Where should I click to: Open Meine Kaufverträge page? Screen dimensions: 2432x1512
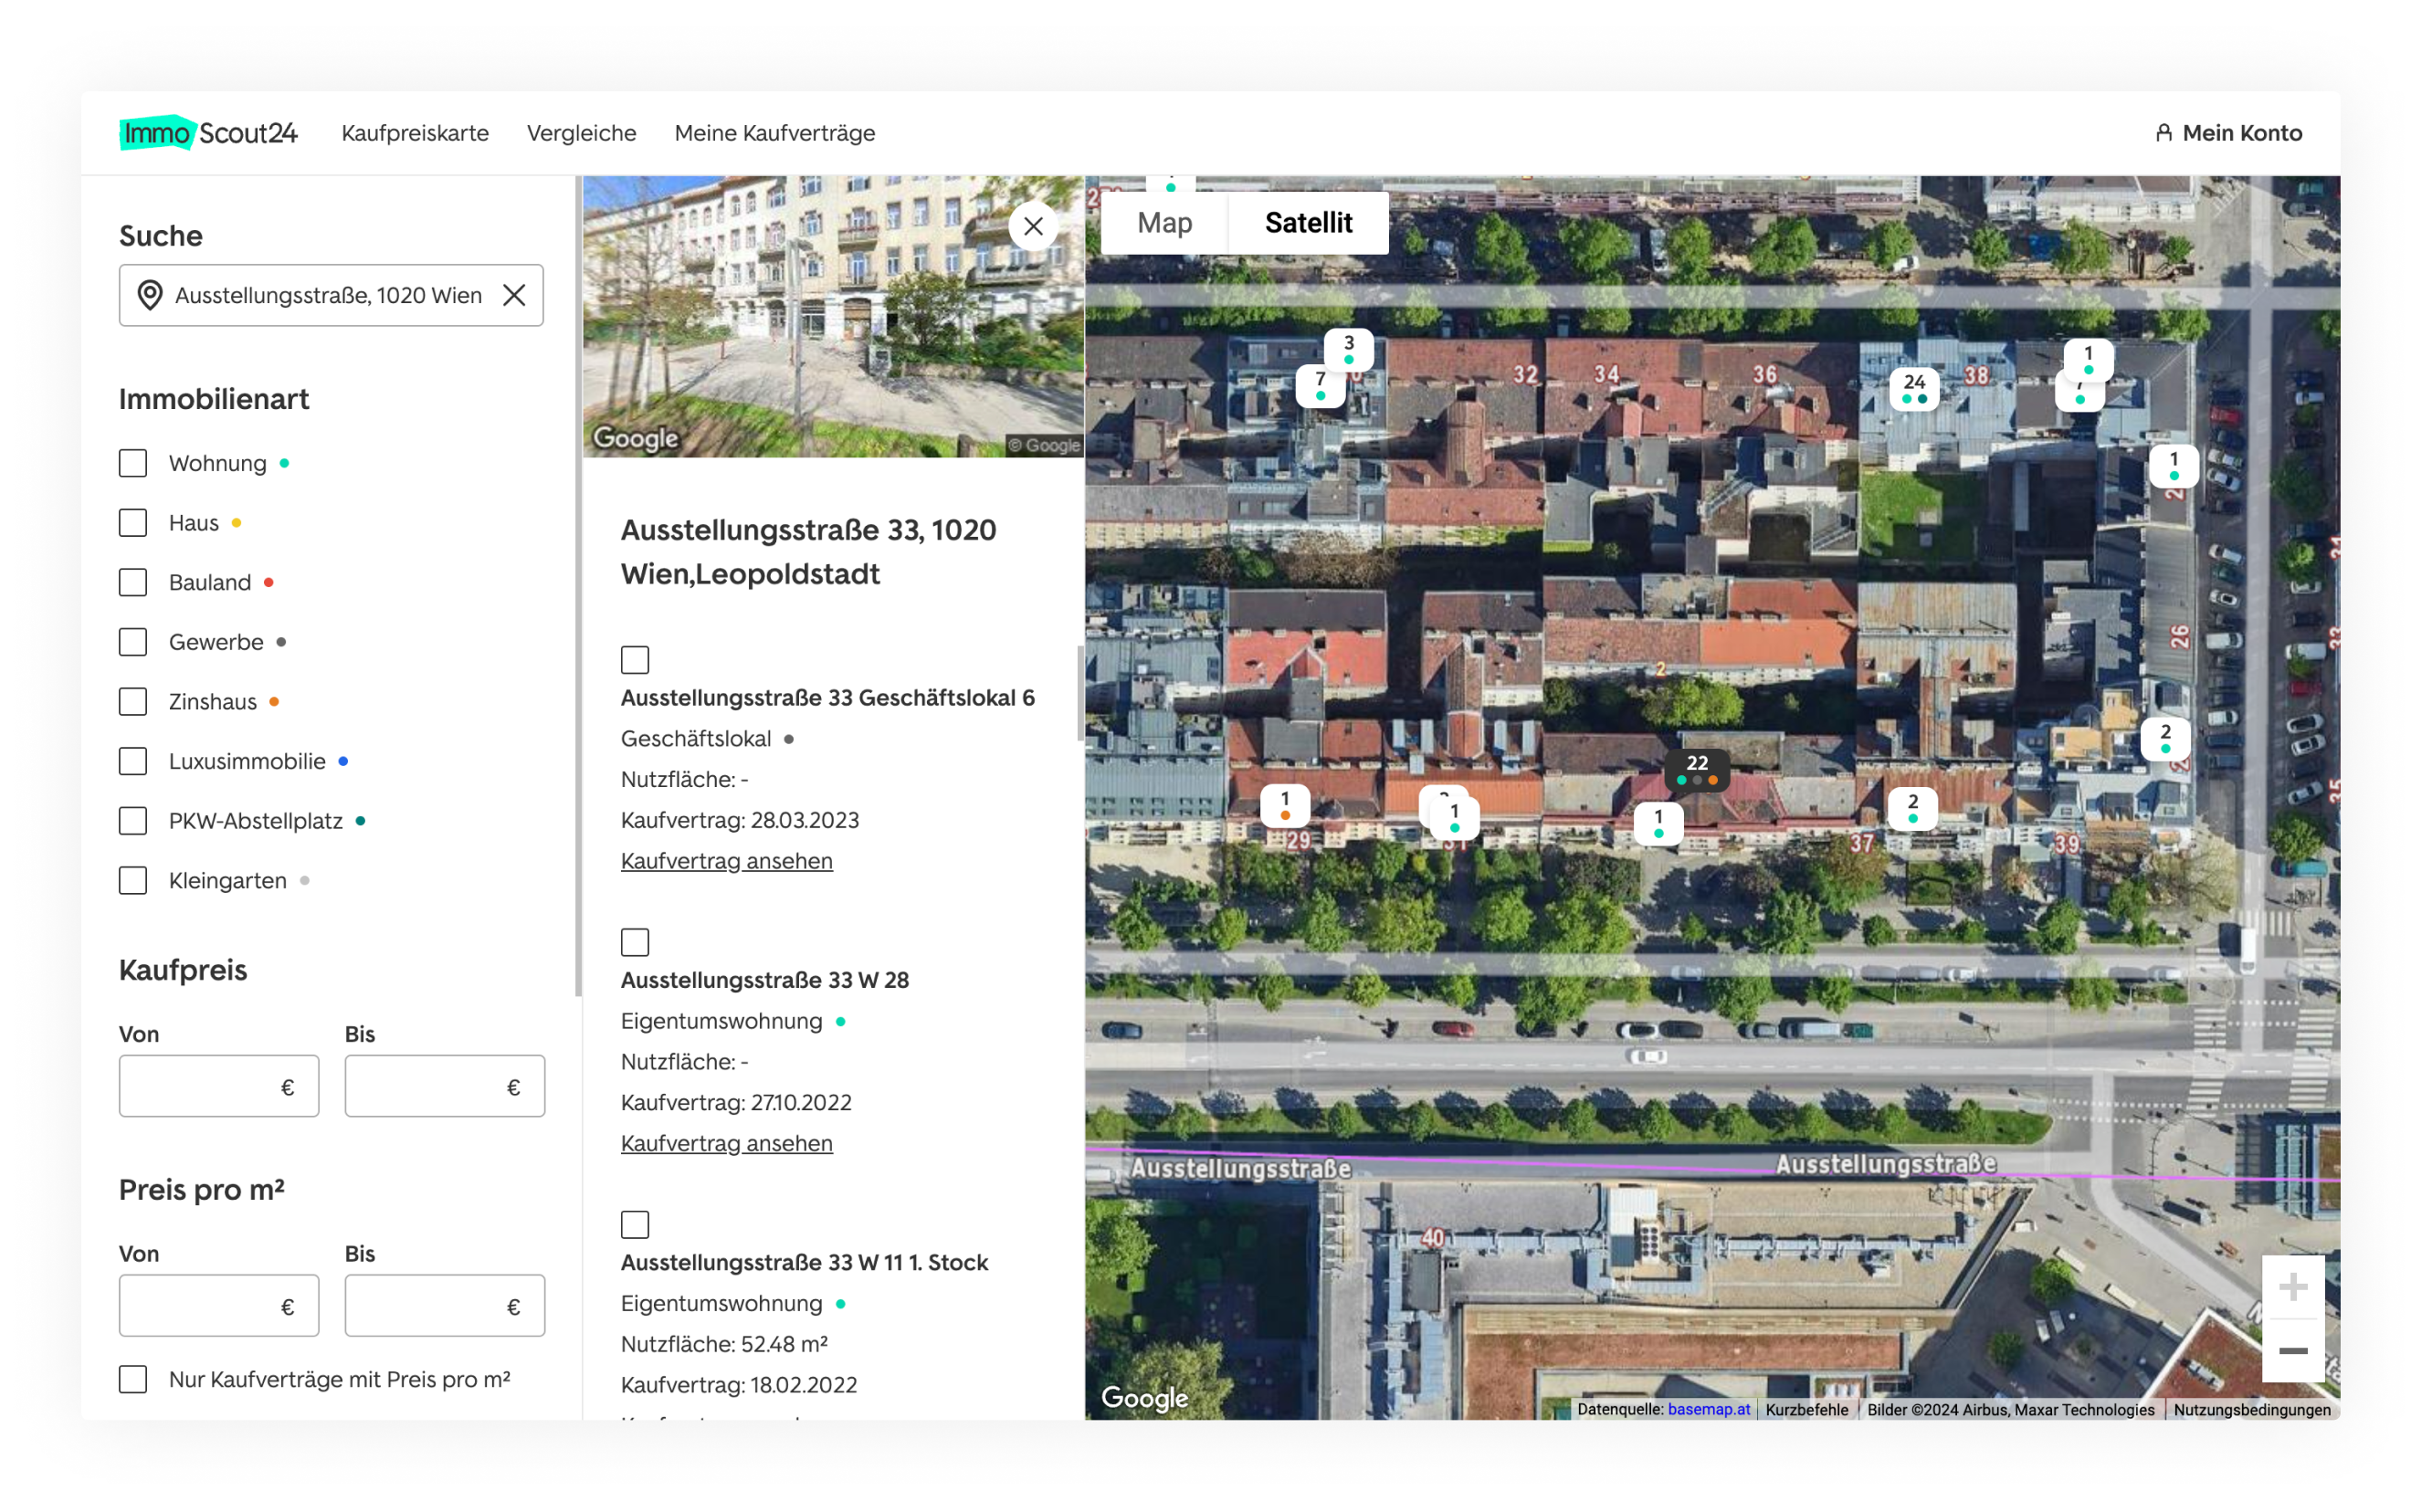coord(775,133)
